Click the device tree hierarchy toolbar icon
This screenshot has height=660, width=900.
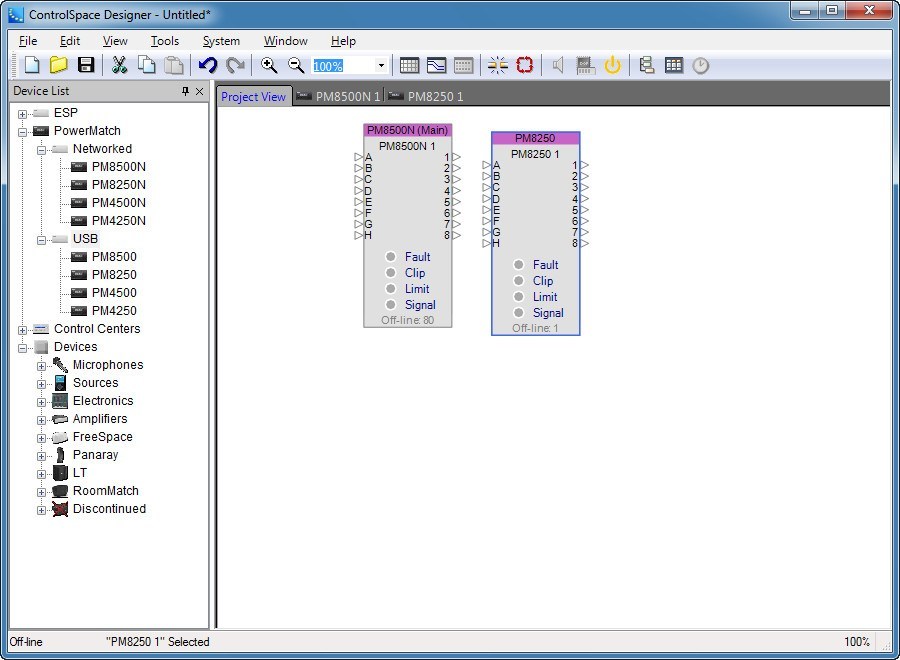pos(646,65)
